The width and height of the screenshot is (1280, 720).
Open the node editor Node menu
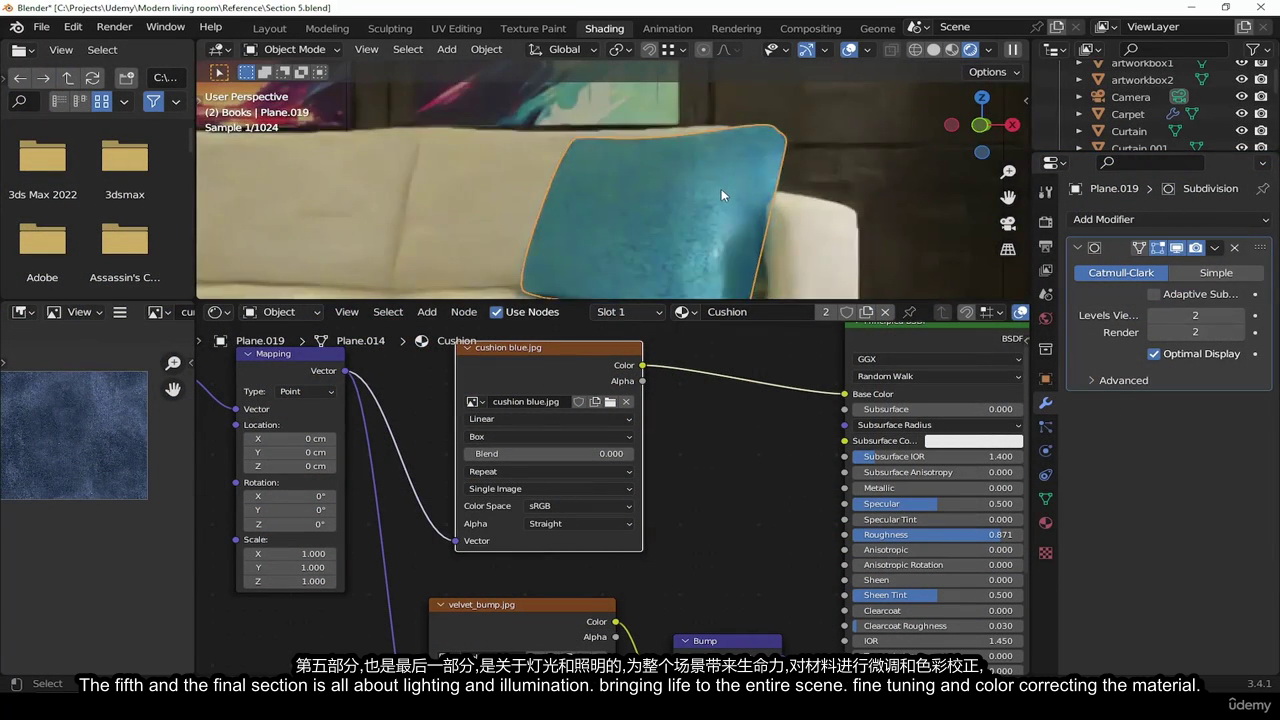[x=464, y=312]
